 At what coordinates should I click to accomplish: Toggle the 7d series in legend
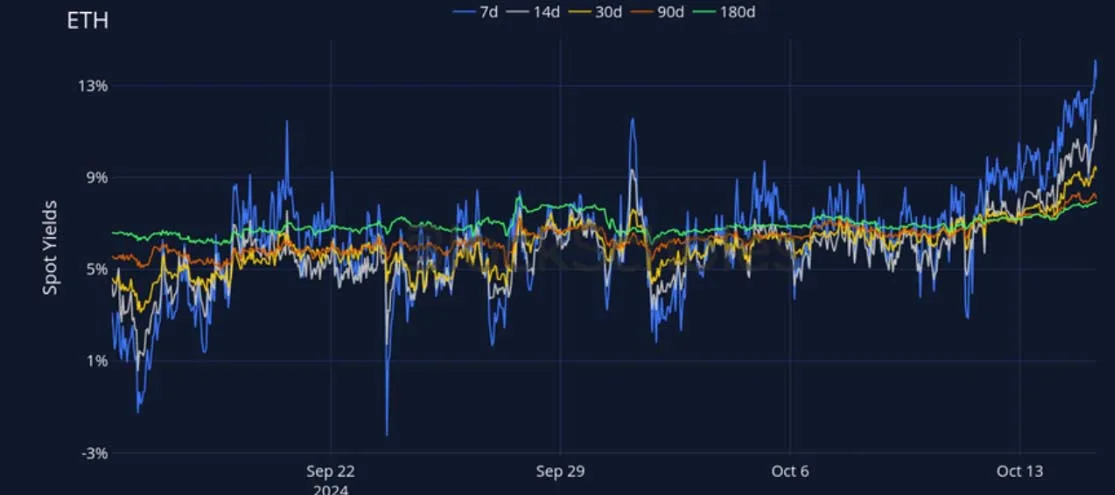476,12
